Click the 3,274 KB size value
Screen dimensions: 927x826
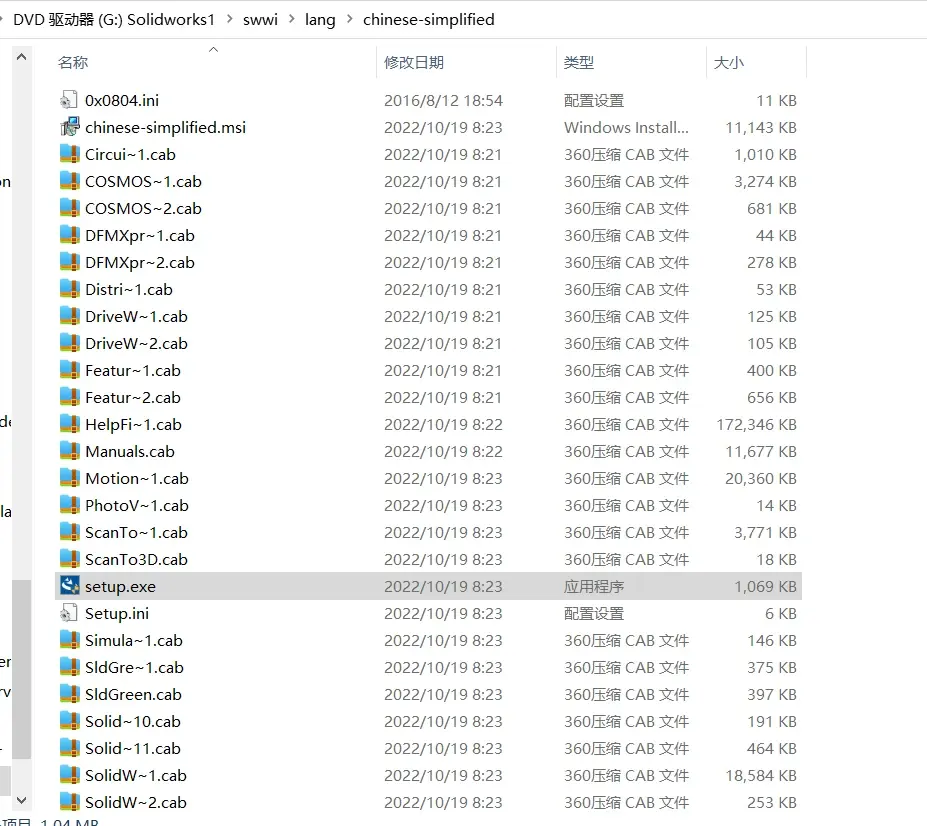point(765,182)
